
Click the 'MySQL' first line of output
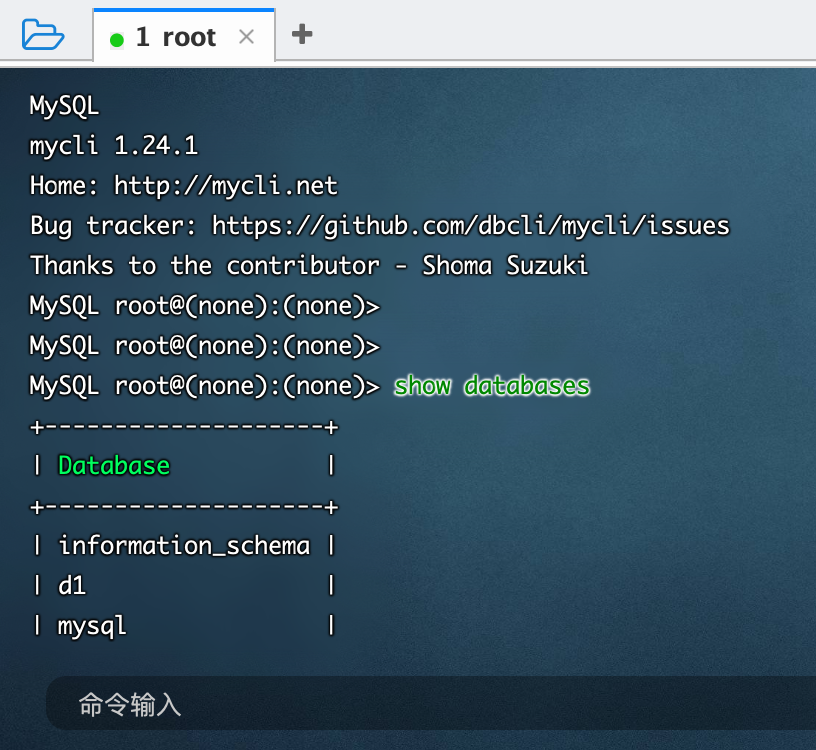click(x=64, y=106)
